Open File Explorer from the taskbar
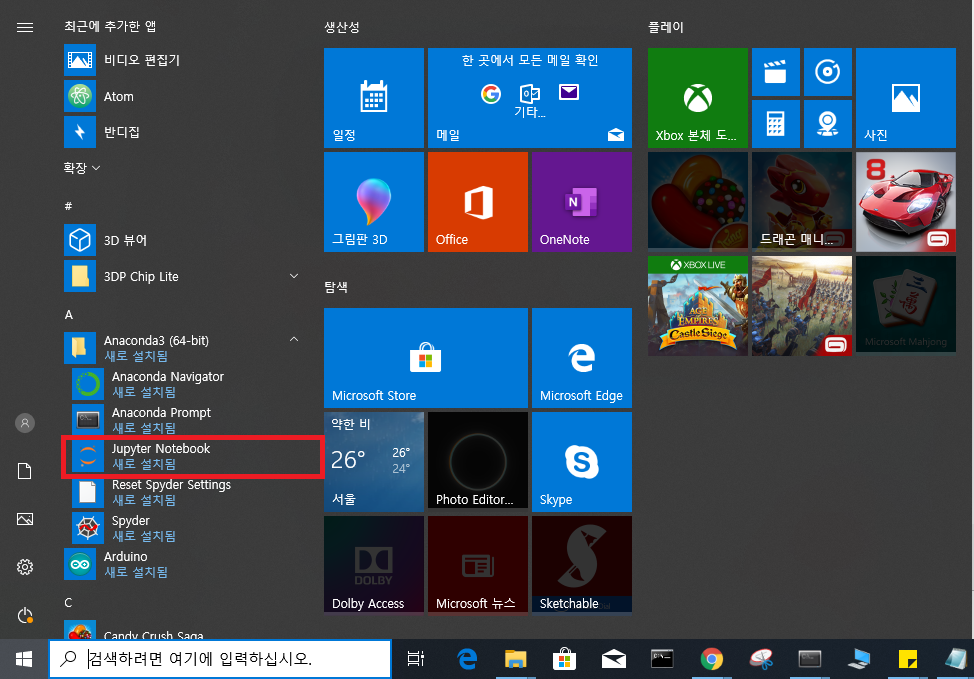 point(516,658)
